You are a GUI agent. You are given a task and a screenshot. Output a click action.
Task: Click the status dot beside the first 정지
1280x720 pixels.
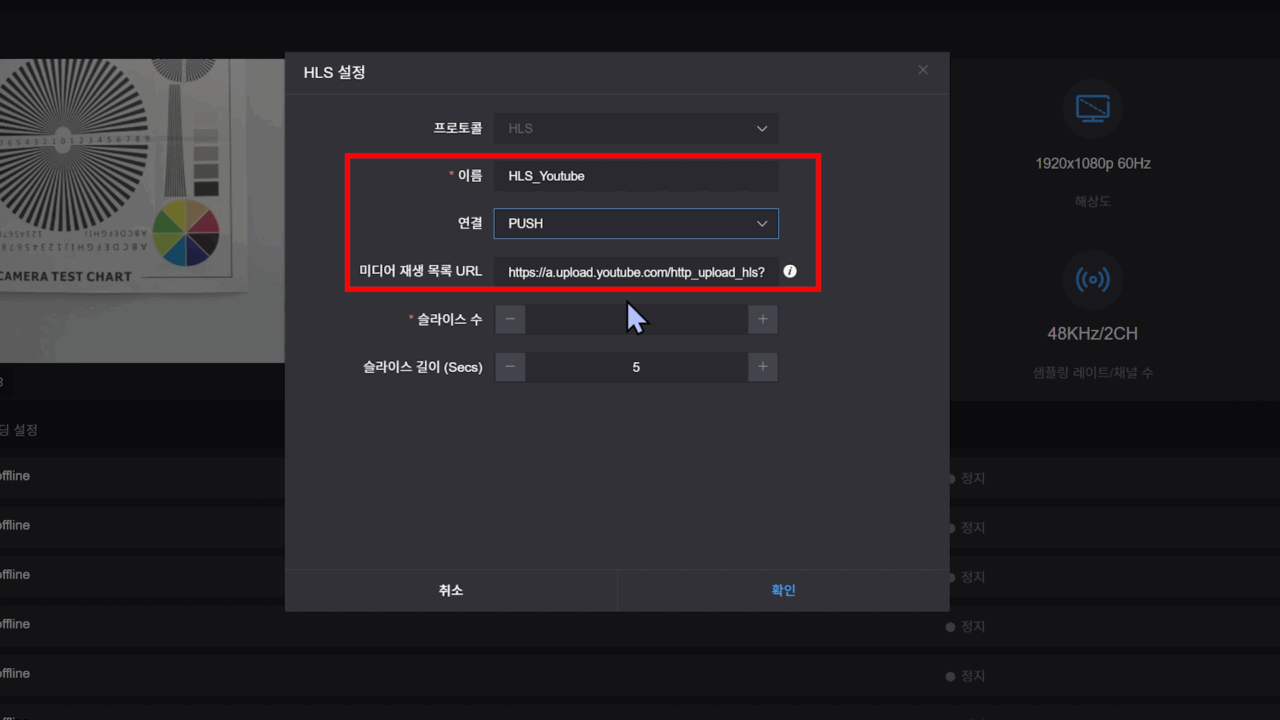point(949,478)
